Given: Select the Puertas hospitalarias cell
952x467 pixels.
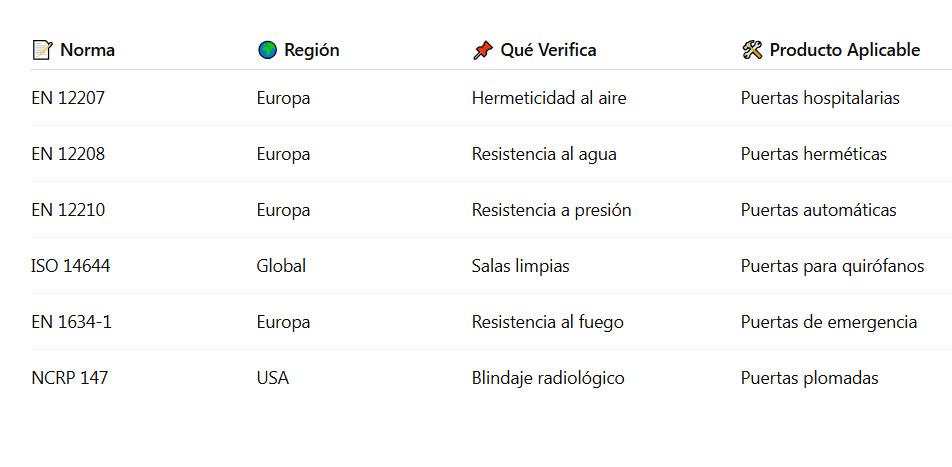Looking at the screenshot, I should [x=820, y=98].
